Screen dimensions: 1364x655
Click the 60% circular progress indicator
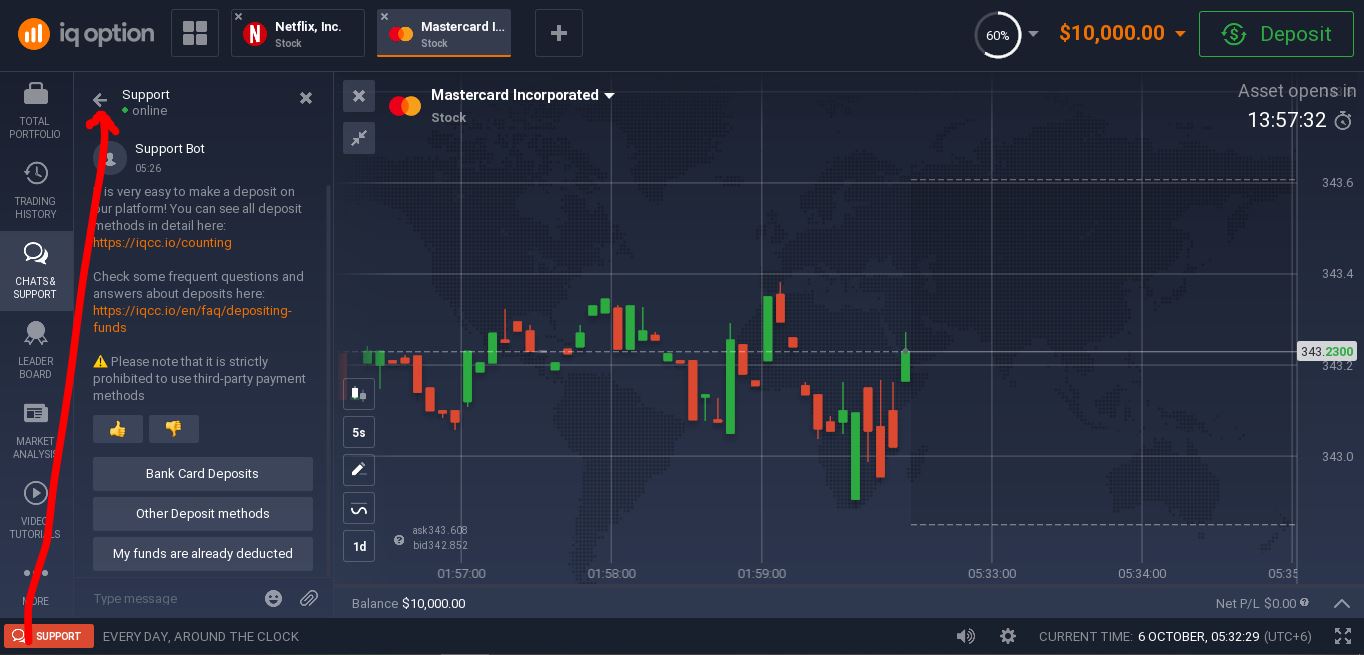click(x=997, y=34)
